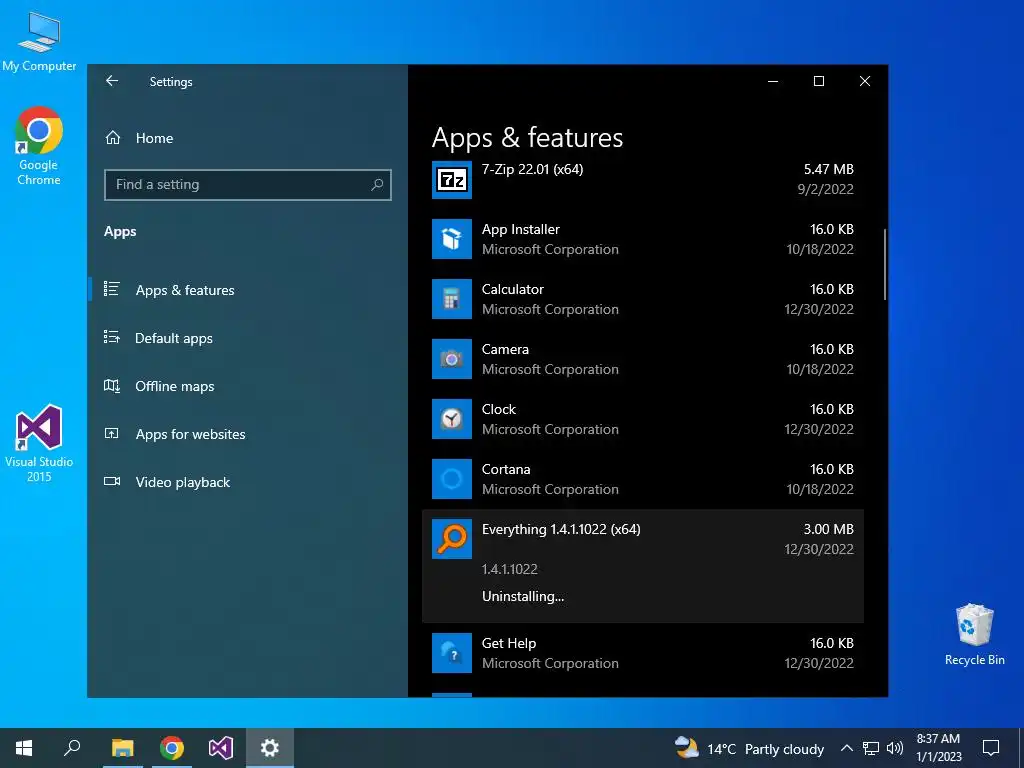
Task: Select Google Chrome desktop shortcut
Action: (39, 146)
